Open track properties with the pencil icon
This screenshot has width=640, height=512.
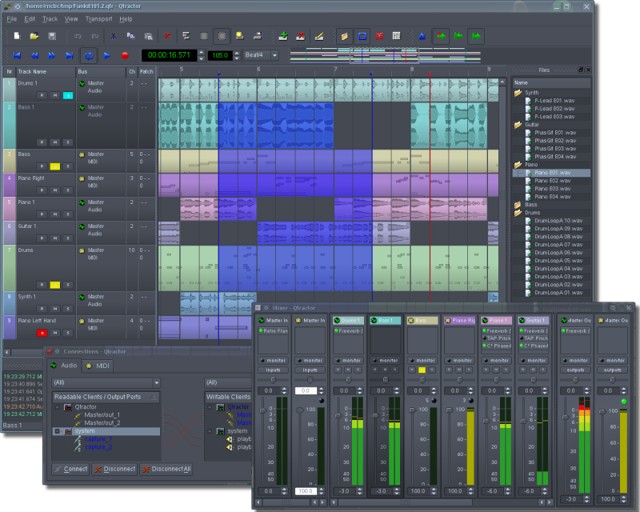point(319,36)
